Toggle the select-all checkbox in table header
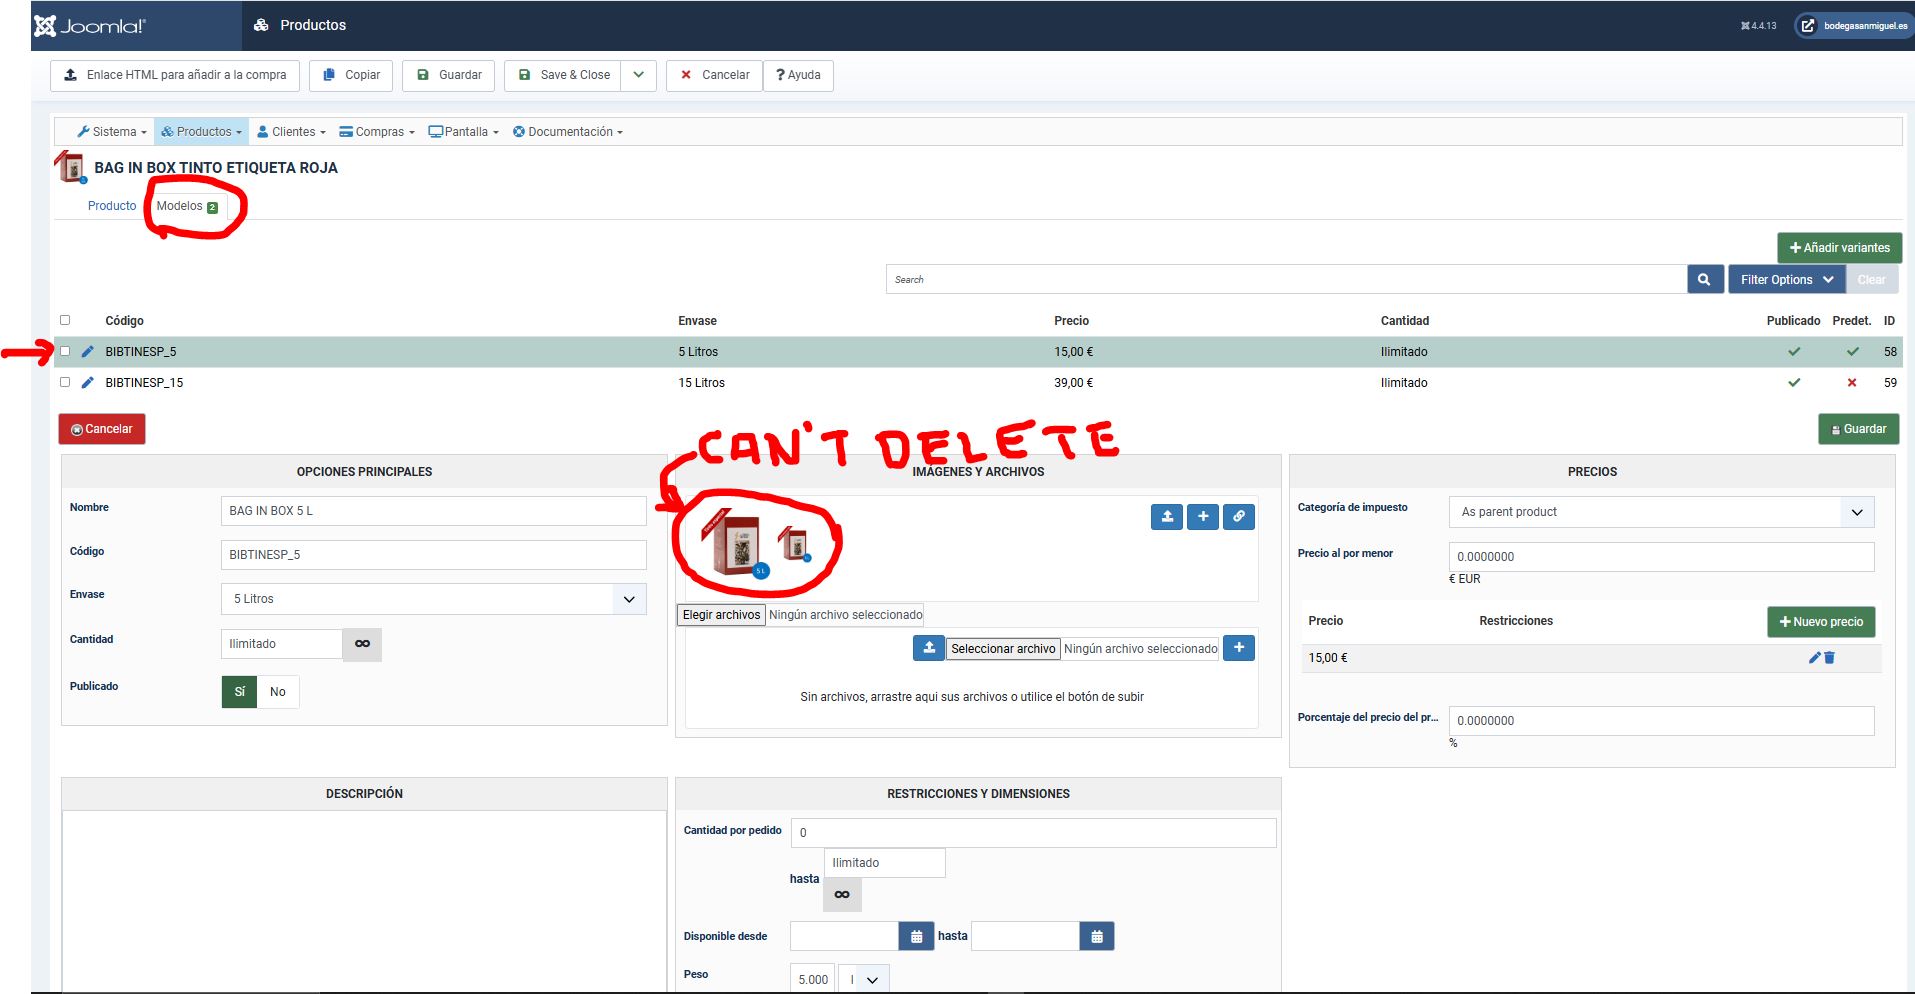 tap(65, 320)
